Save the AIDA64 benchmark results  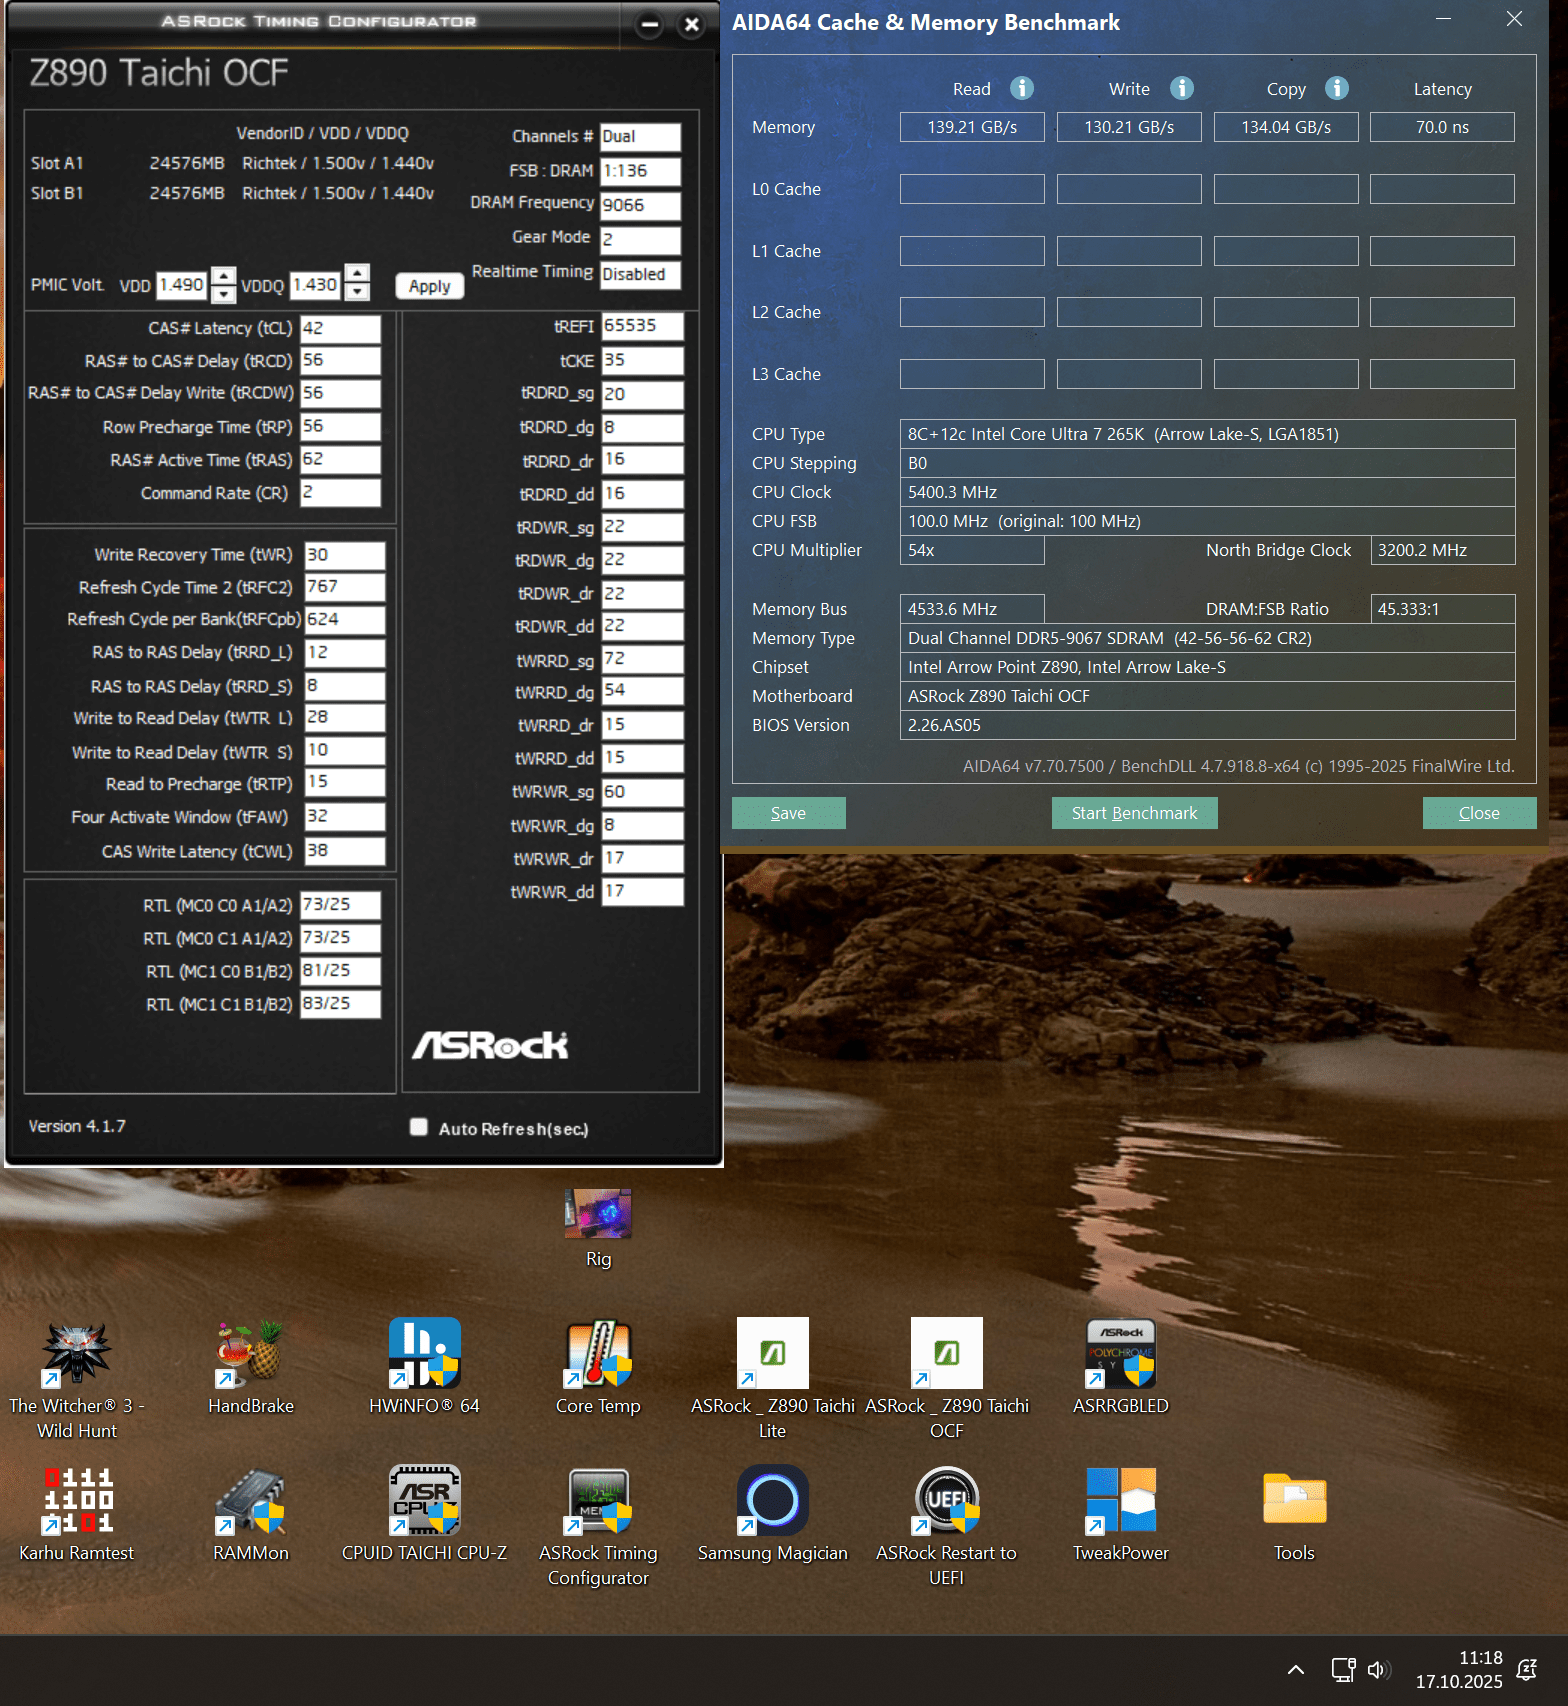pos(789,813)
